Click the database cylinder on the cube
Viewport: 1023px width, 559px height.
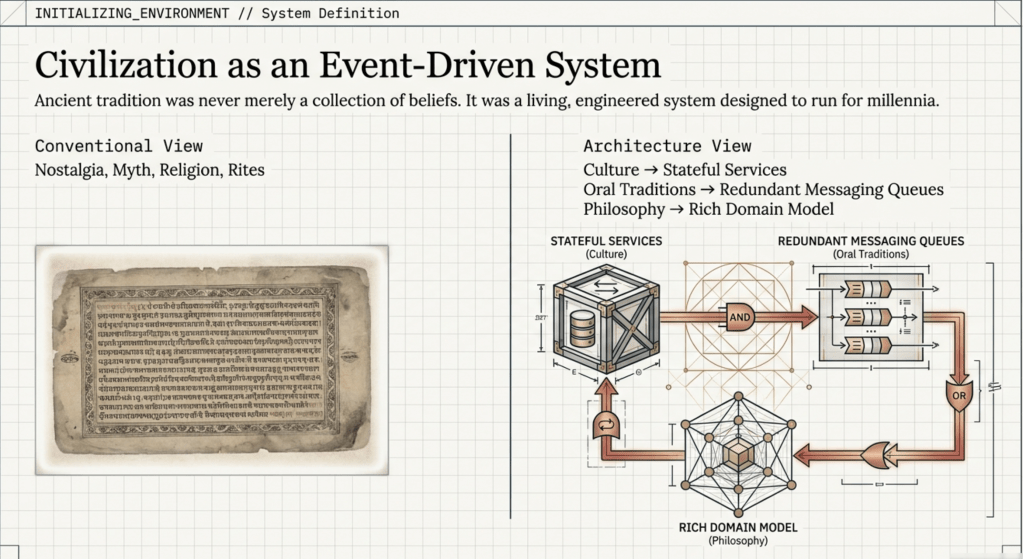coord(581,329)
